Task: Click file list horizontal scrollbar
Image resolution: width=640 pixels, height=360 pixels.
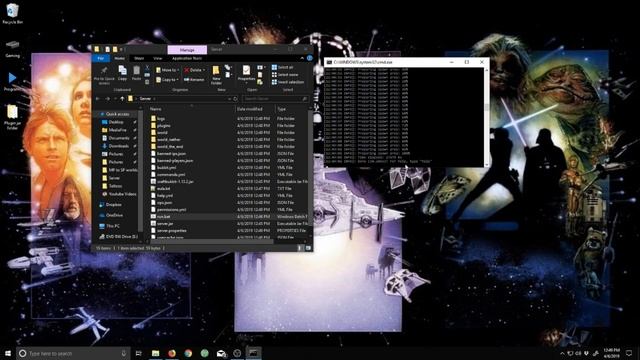Action: [212, 242]
